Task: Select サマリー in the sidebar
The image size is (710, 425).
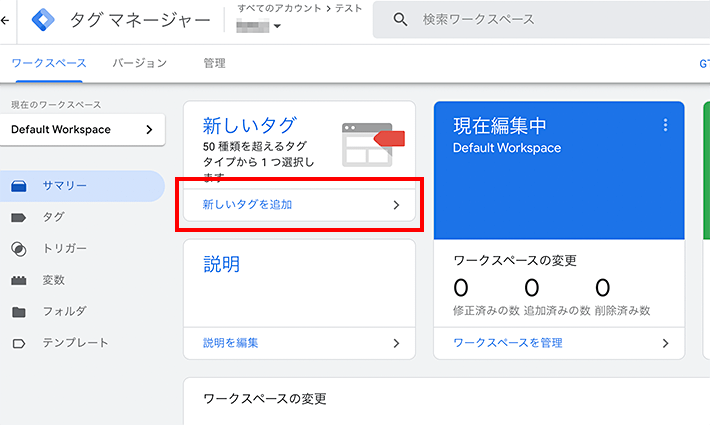Action: (x=82, y=186)
